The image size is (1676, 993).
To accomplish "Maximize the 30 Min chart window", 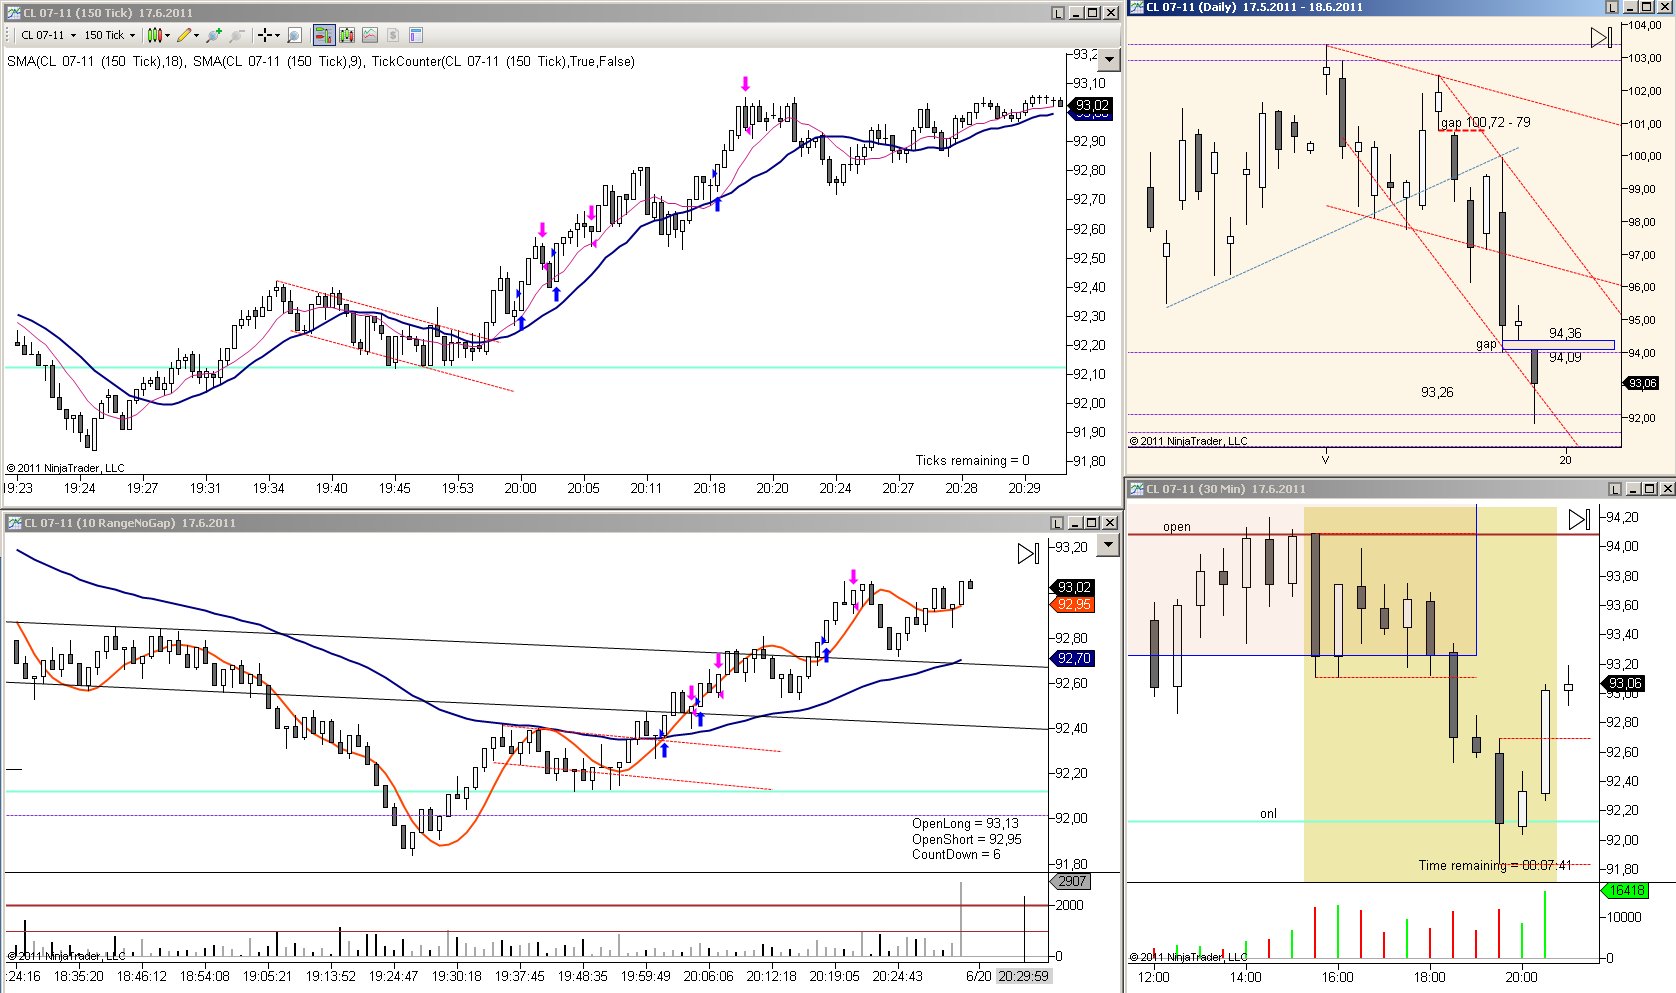I will tap(1650, 489).
